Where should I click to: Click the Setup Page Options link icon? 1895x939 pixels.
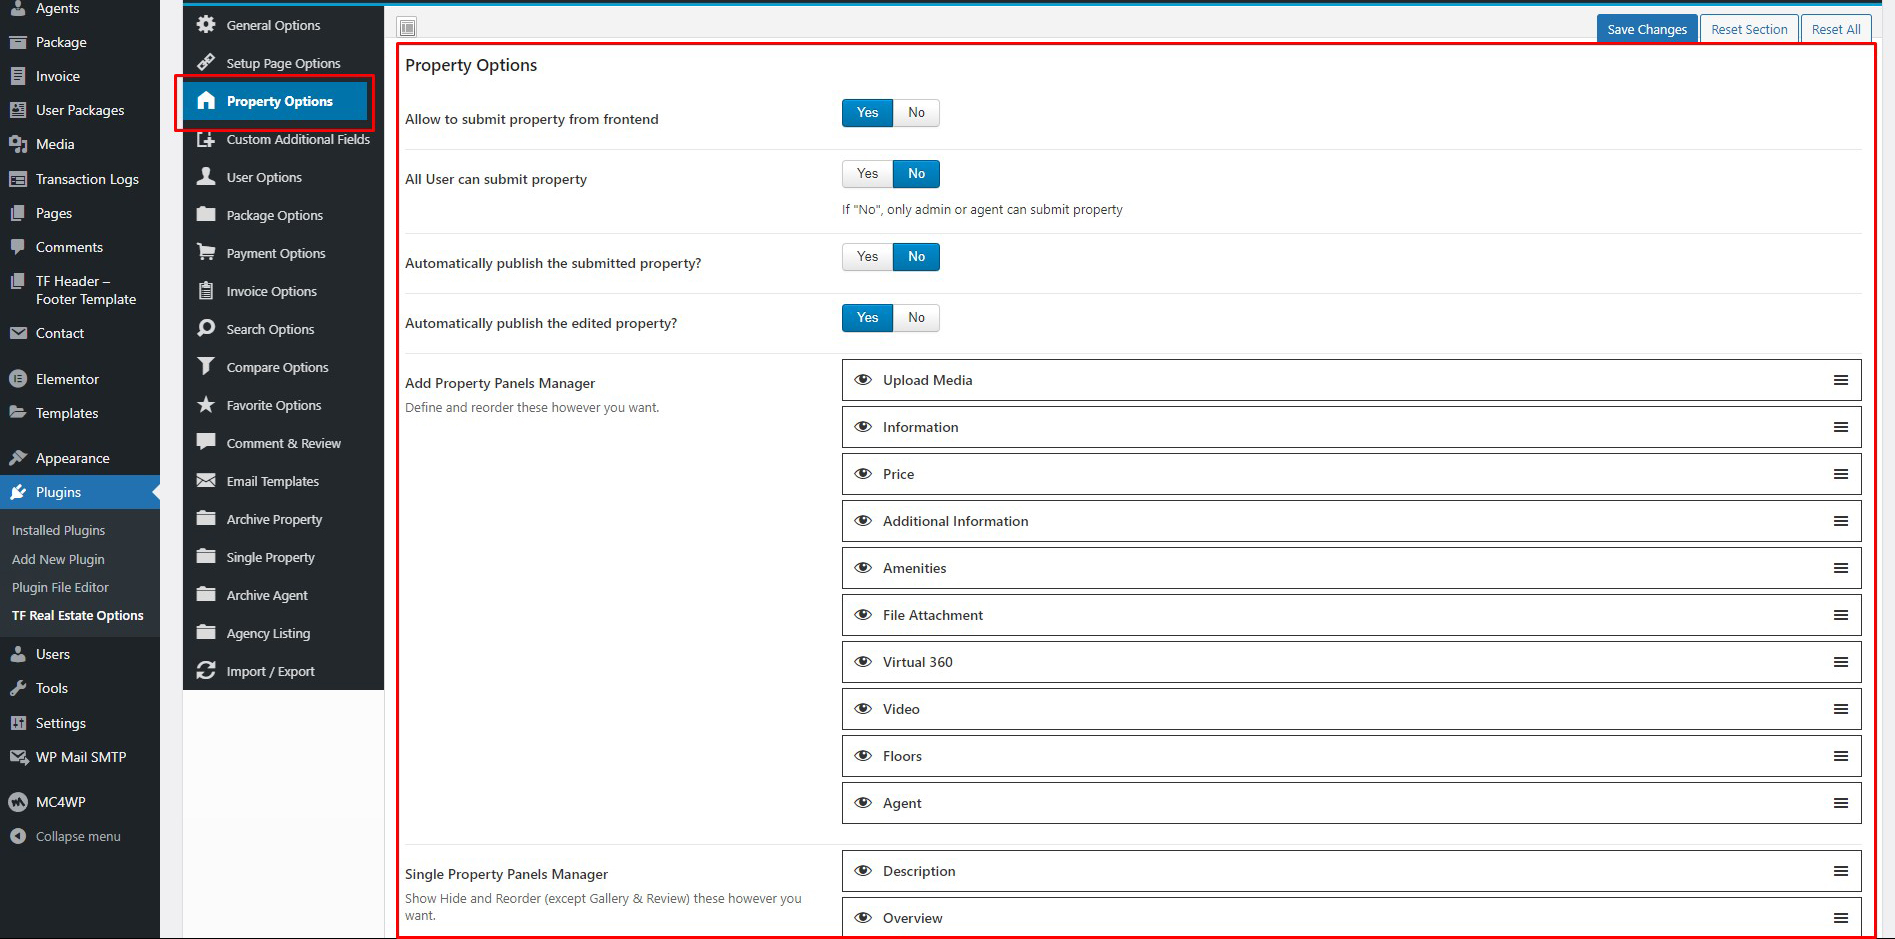pyautogui.click(x=206, y=62)
